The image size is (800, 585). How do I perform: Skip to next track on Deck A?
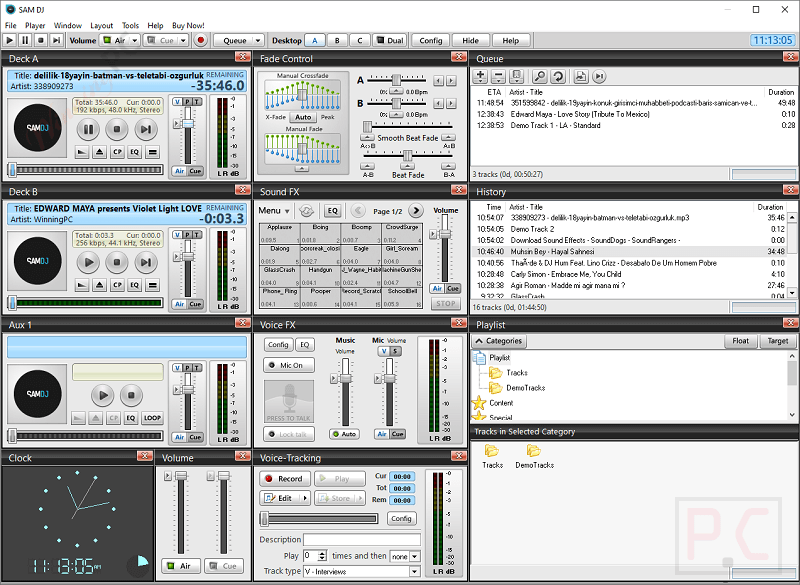pos(145,130)
